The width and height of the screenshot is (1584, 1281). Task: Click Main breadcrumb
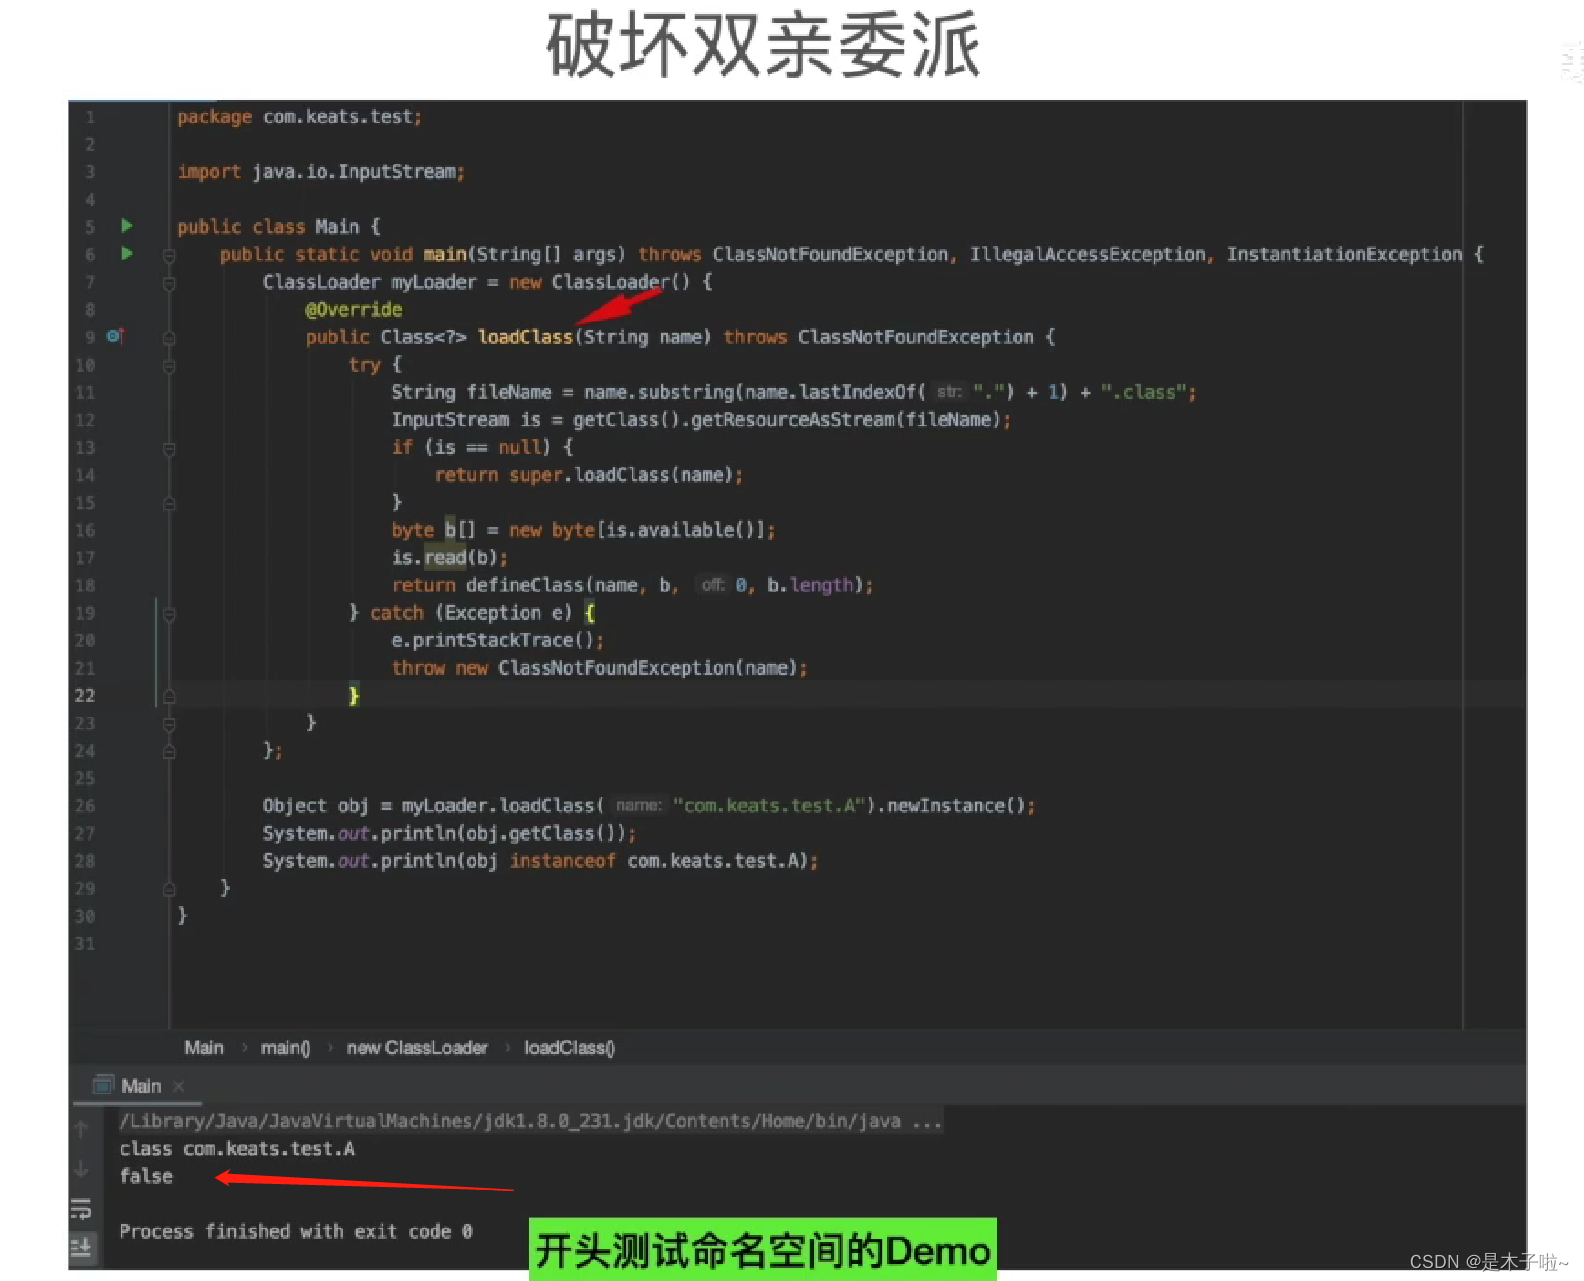pyautogui.click(x=204, y=1048)
